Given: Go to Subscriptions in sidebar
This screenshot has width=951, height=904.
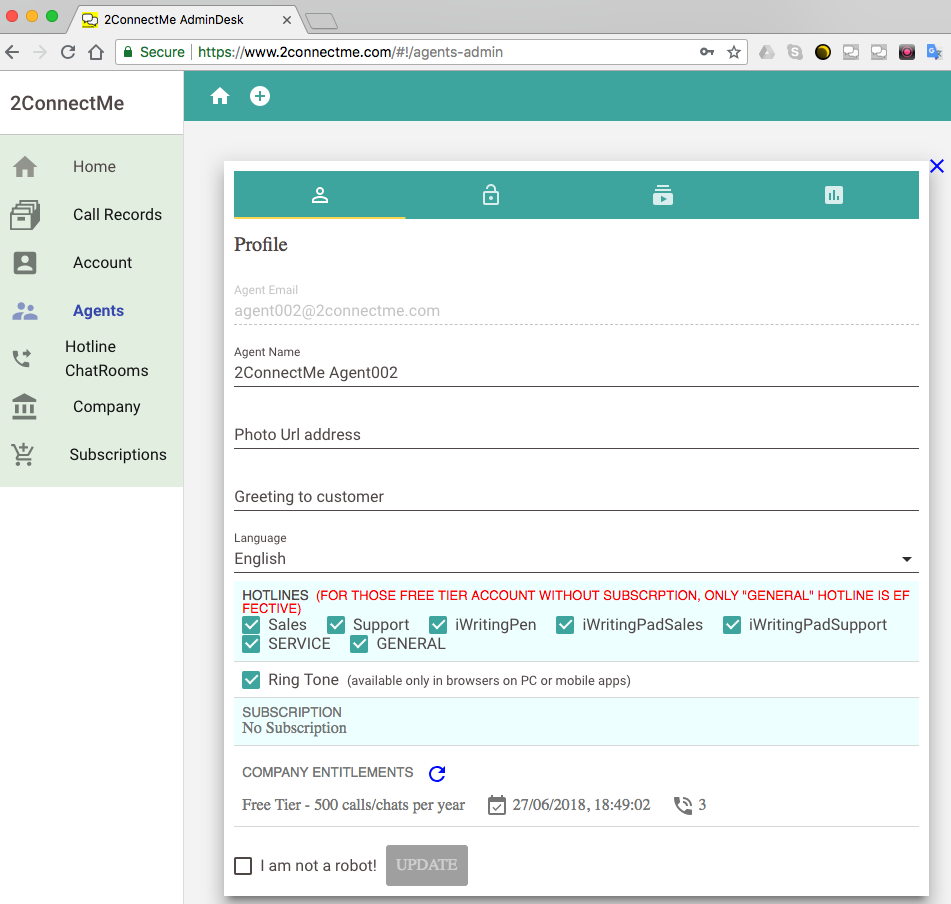Looking at the screenshot, I should (x=118, y=455).
